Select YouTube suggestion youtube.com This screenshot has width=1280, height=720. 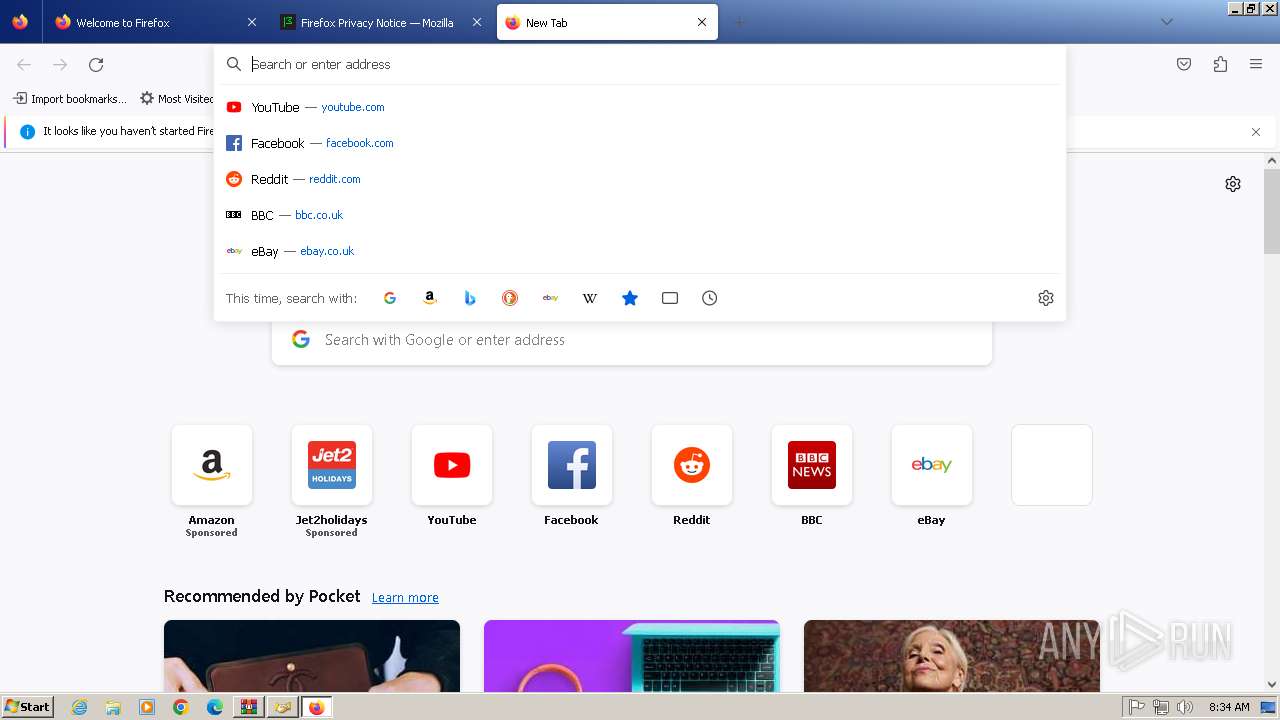pos(640,107)
